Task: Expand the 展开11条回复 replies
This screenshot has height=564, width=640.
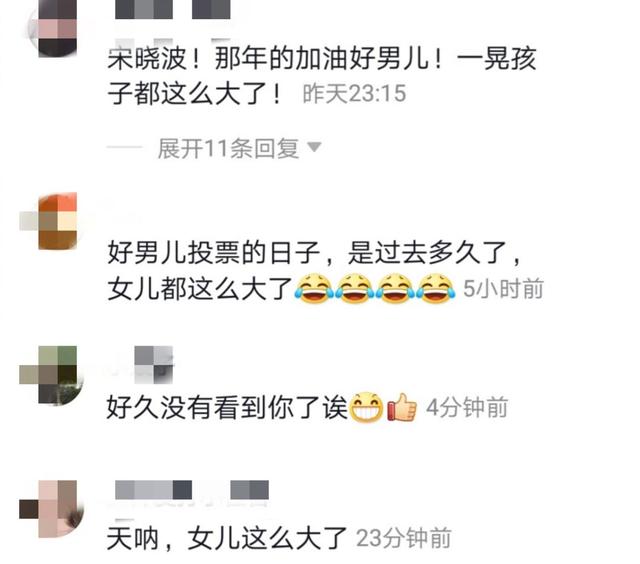Action: pos(229,148)
